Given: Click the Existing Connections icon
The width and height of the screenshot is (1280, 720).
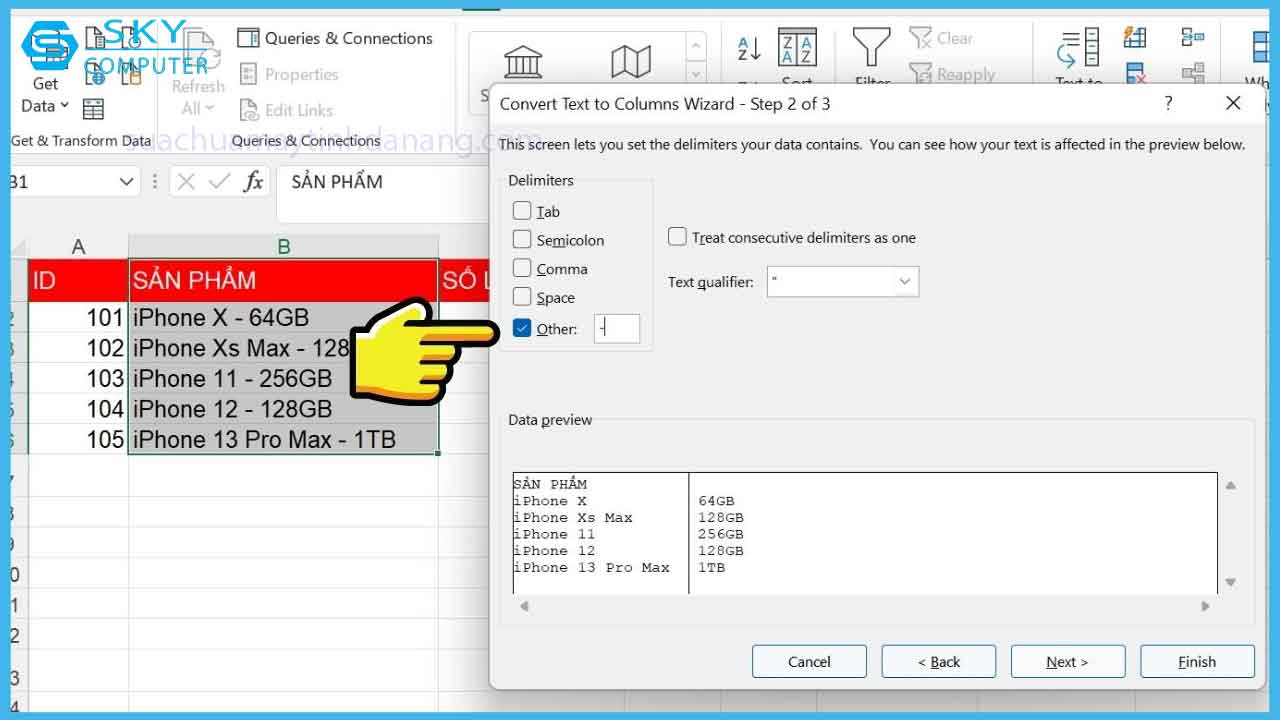Looking at the screenshot, I should point(131,74).
